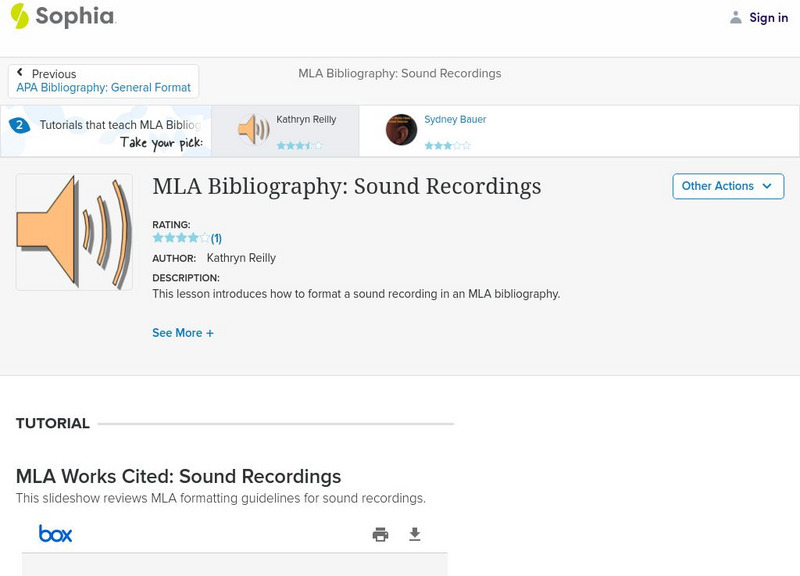Click author name Kathryn Reilly

tap(241, 258)
